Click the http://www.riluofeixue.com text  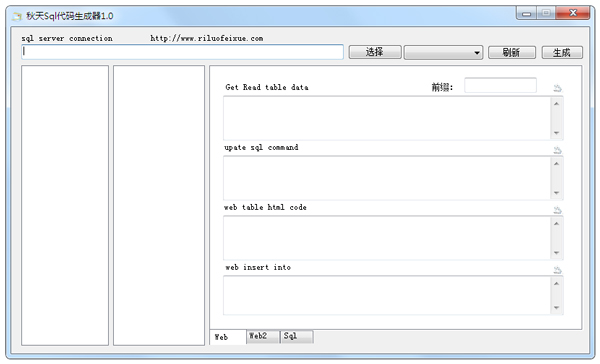coord(207,38)
